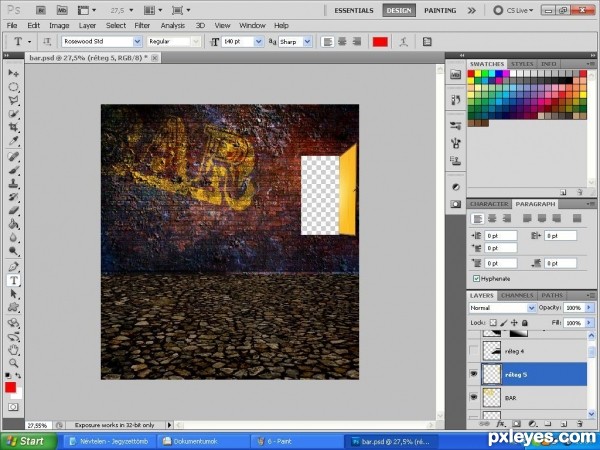Lock transparent pixels in Layers panel
Image resolution: width=600 pixels, height=450 pixels.
point(493,323)
